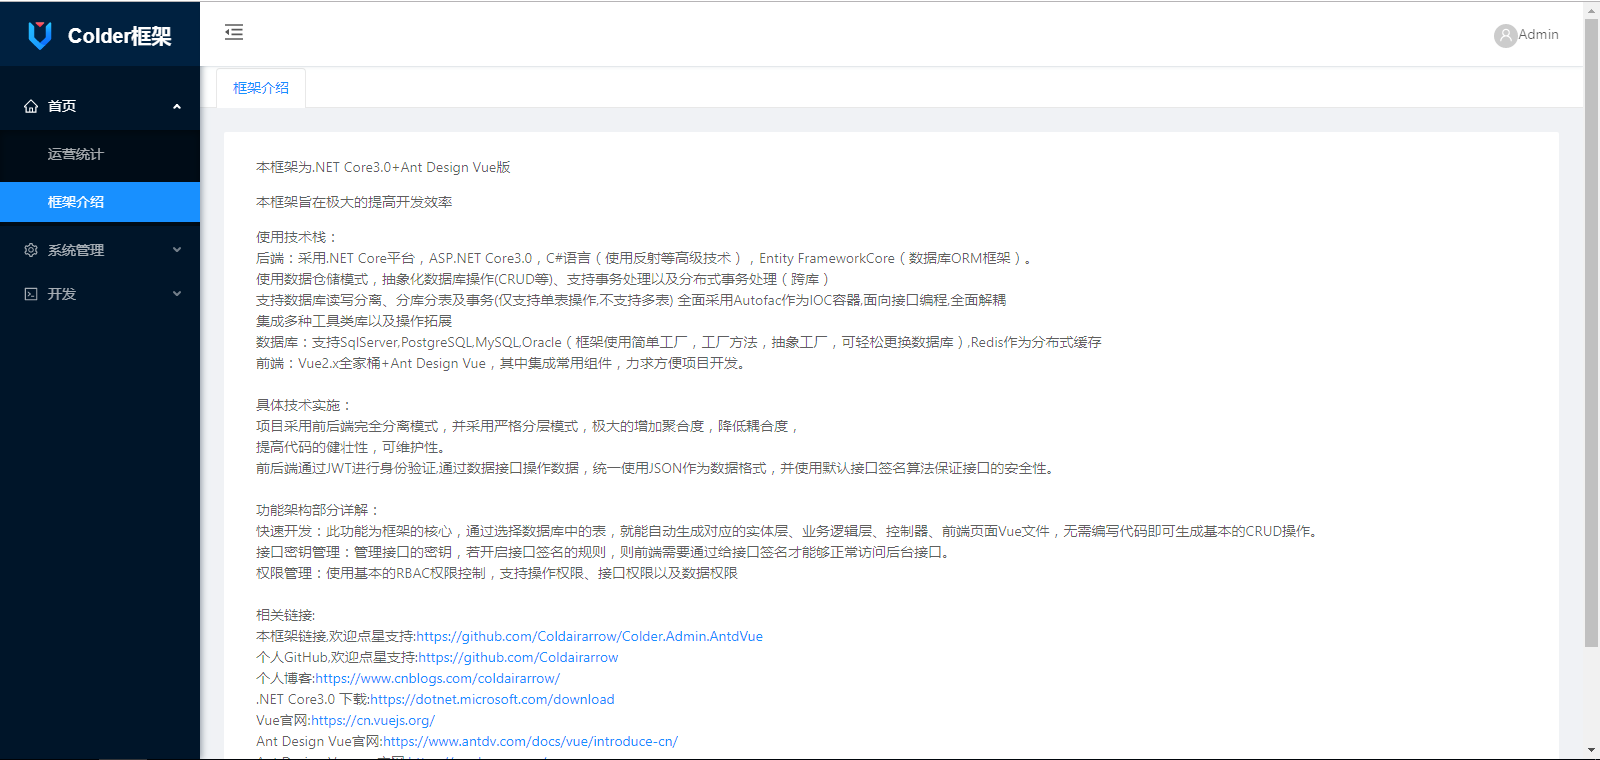Click the line starting 快速开发：此功能为框架的核心
Viewport: 1600px width, 760px height.
pyautogui.click(x=790, y=531)
